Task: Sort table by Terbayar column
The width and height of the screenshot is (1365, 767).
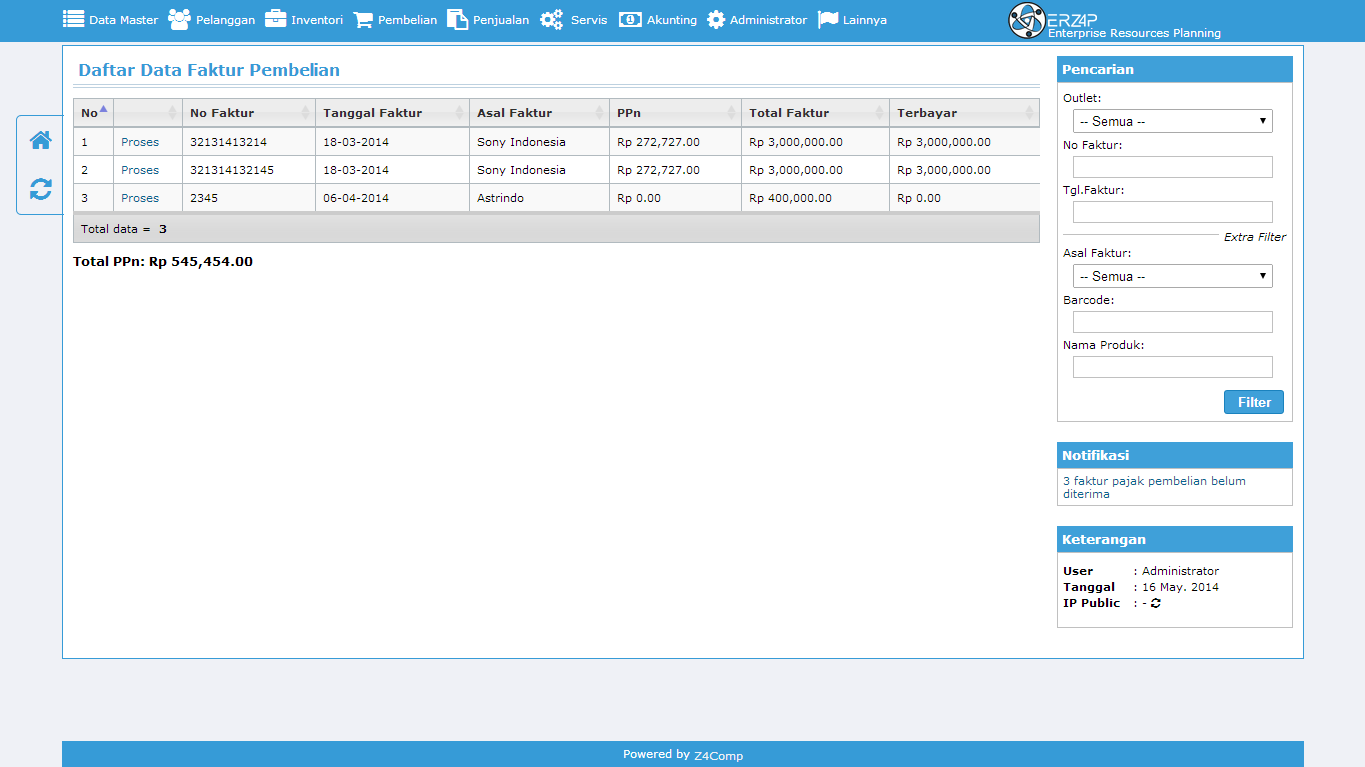Action: 964,113
